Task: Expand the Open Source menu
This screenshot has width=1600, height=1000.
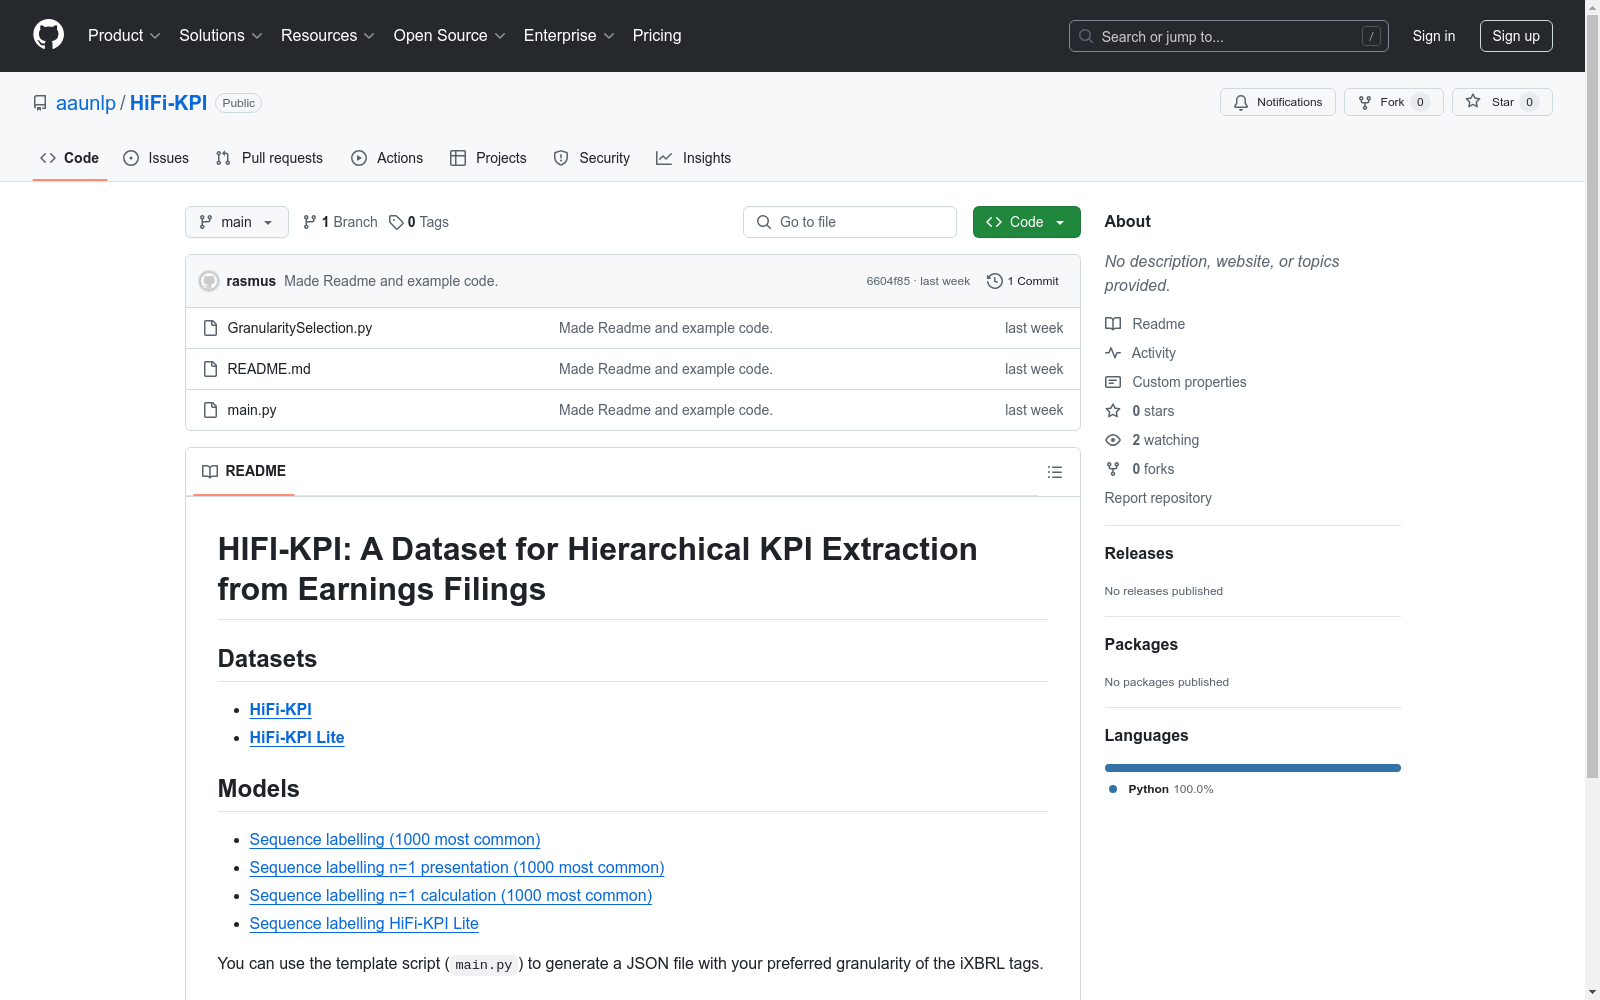Action: [450, 35]
